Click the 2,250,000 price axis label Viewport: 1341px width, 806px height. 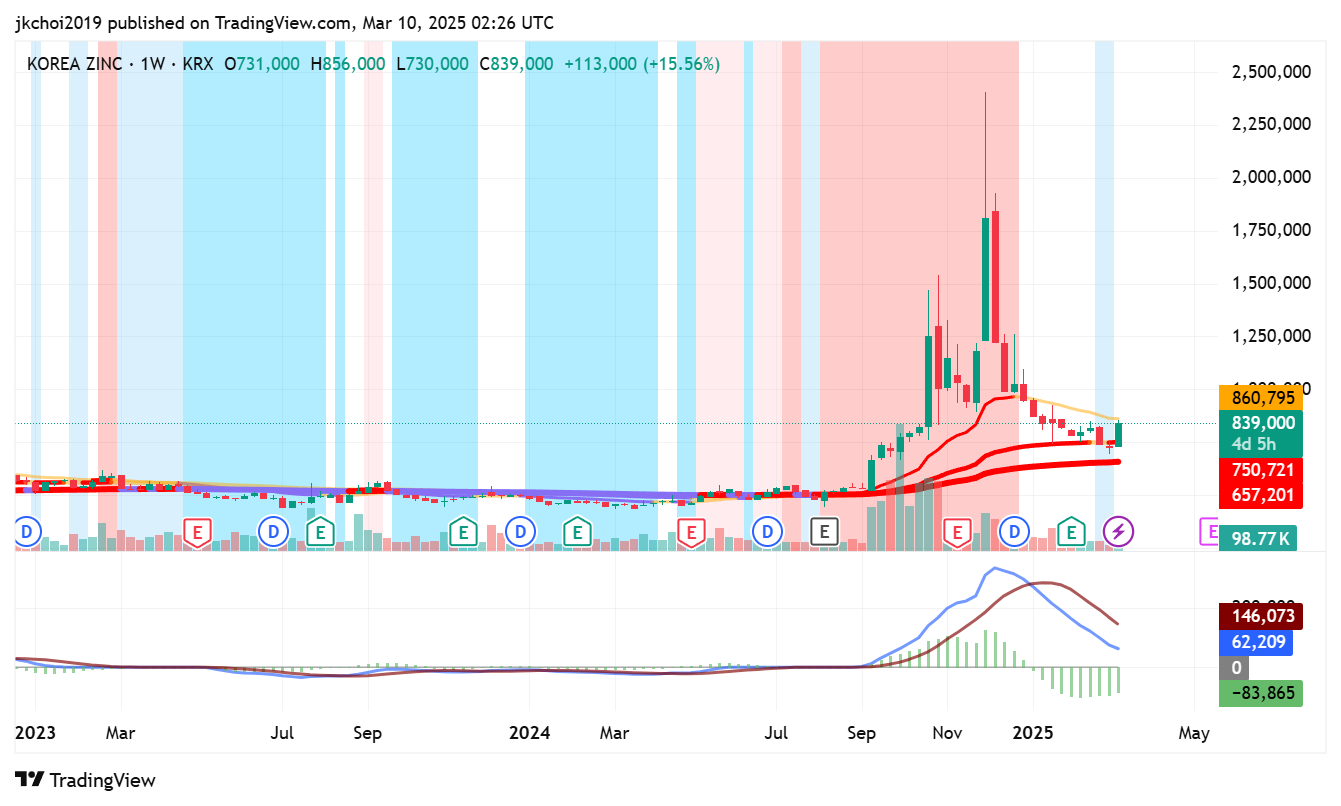(1271, 124)
